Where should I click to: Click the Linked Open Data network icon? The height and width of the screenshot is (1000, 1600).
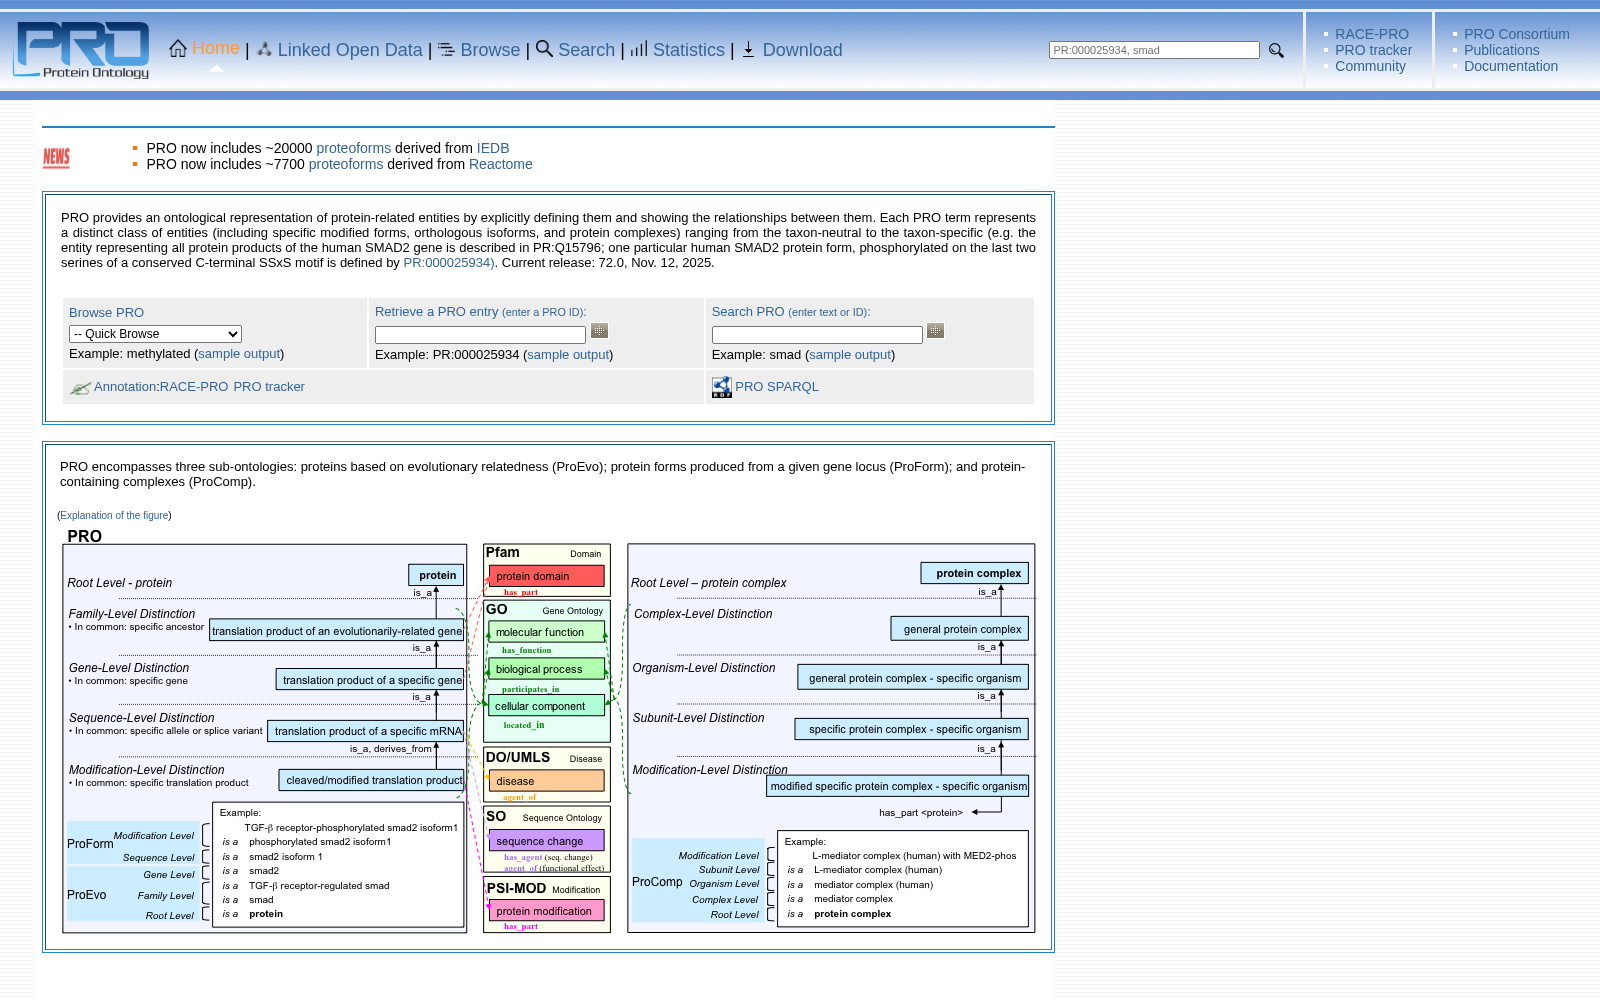(264, 49)
